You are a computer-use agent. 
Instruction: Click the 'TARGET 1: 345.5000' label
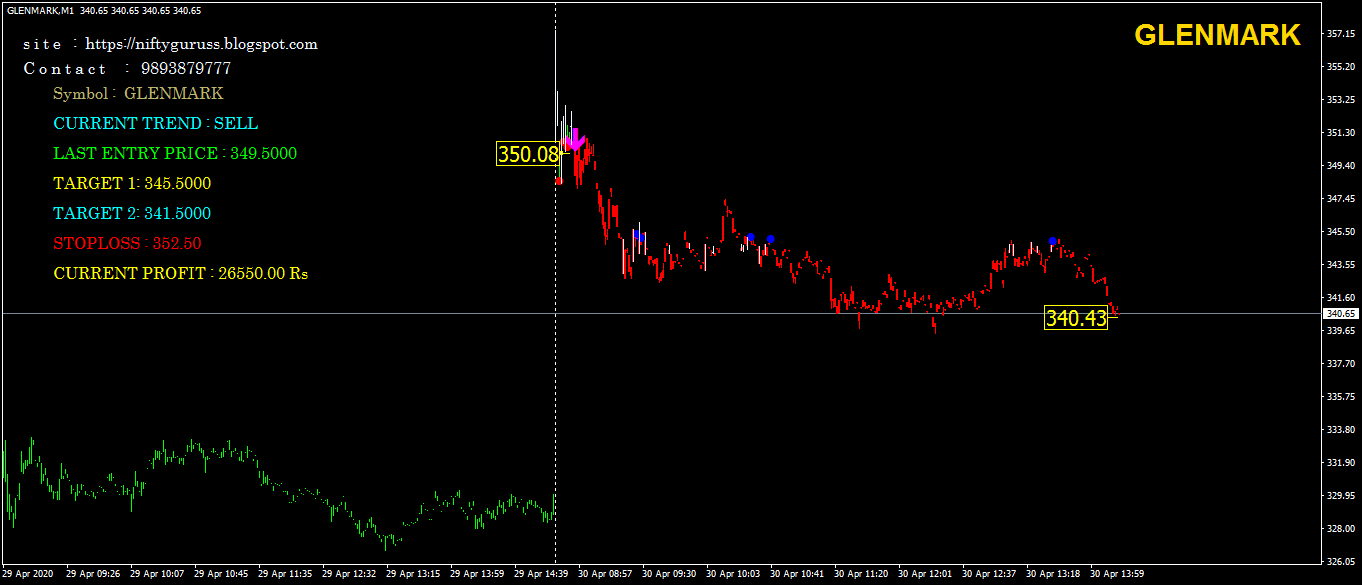click(x=132, y=183)
